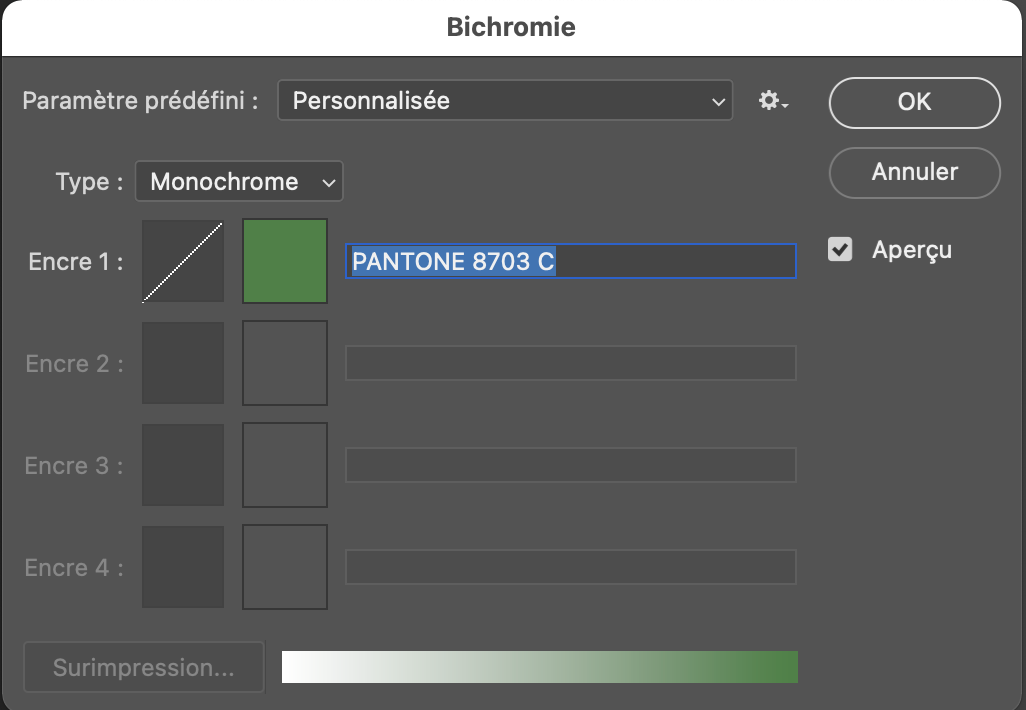Image resolution: width=1026 pixels, height=710 pixels.
Task: Click the Encre 3 curve box
Action: click(x=183, y=465)
